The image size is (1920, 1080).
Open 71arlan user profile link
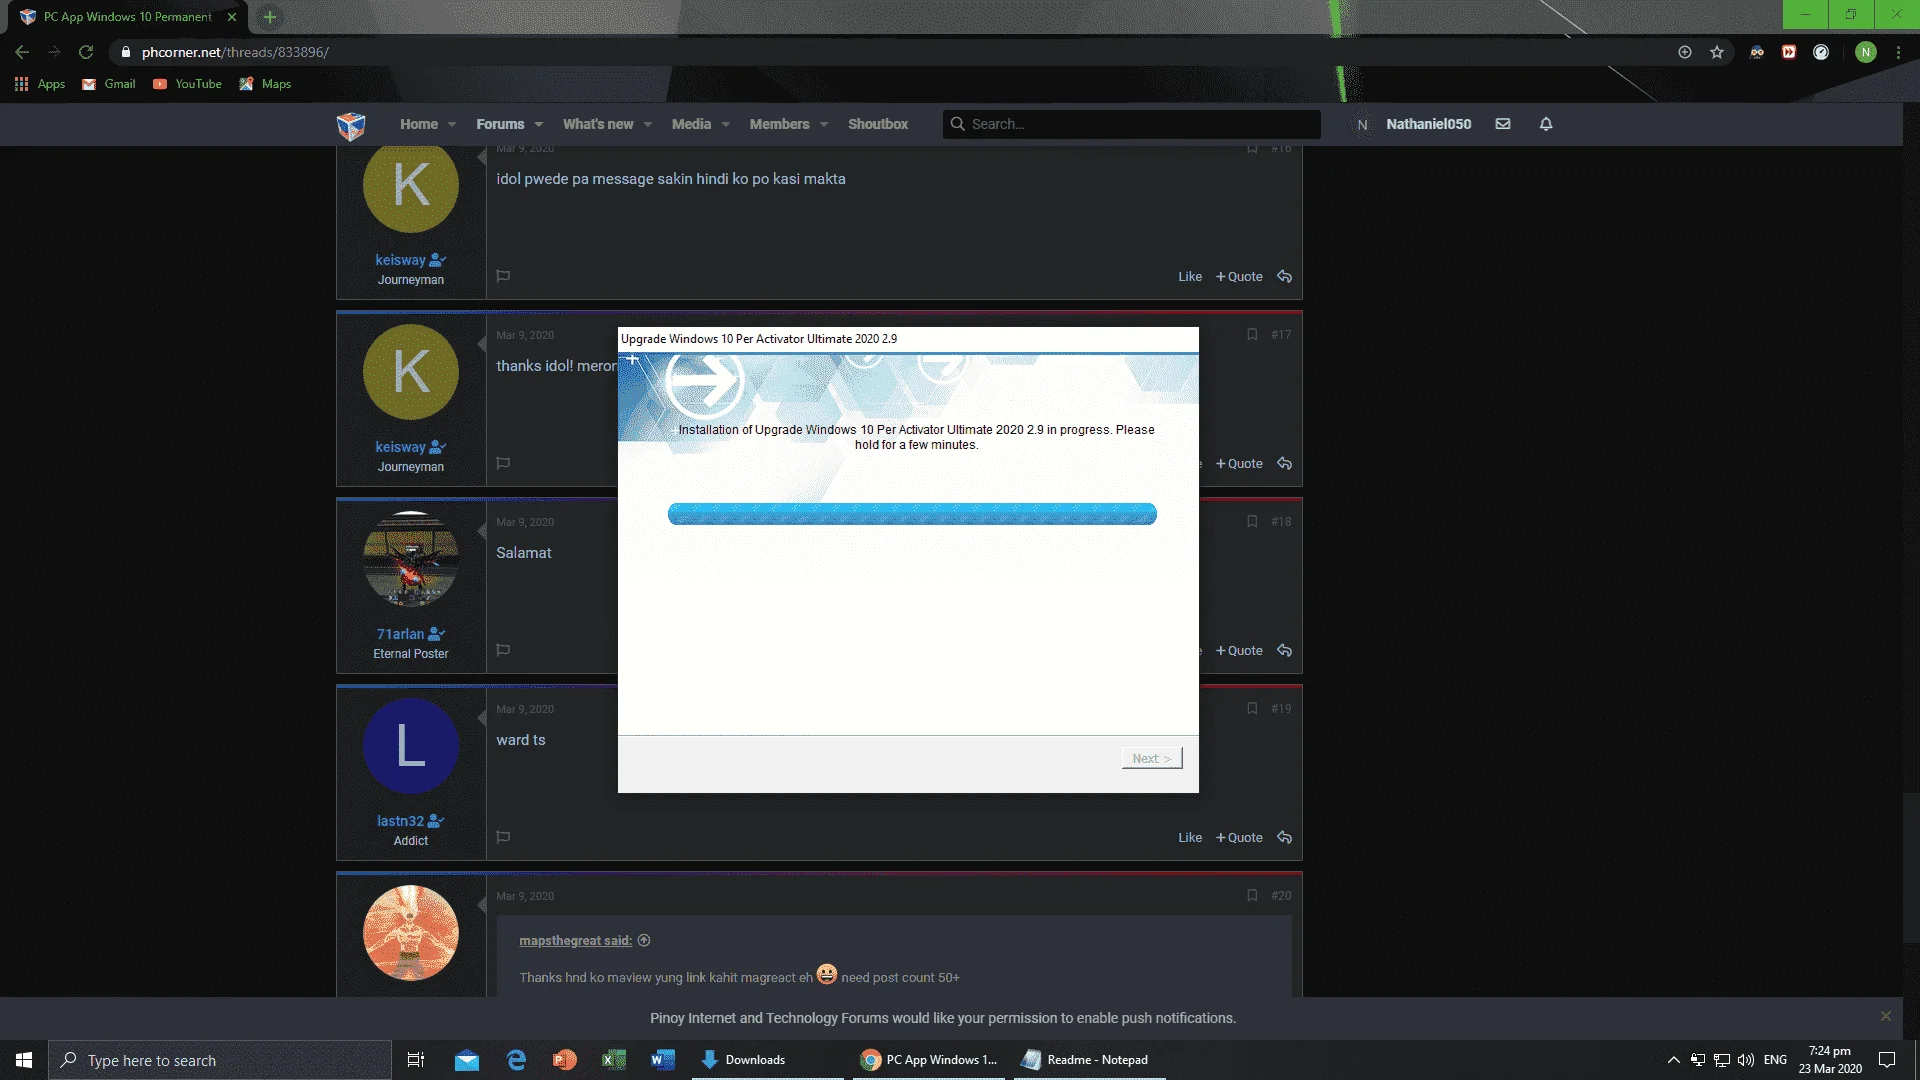tap(400, 634)
